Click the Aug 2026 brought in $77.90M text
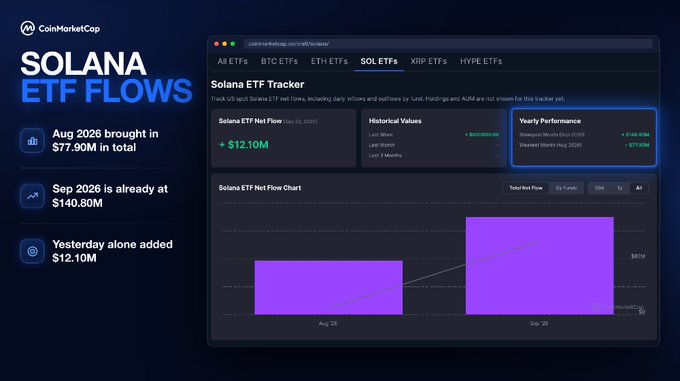The width and height of the screenshot is (680, 381). pyautogui.click(x=105, y=140)
